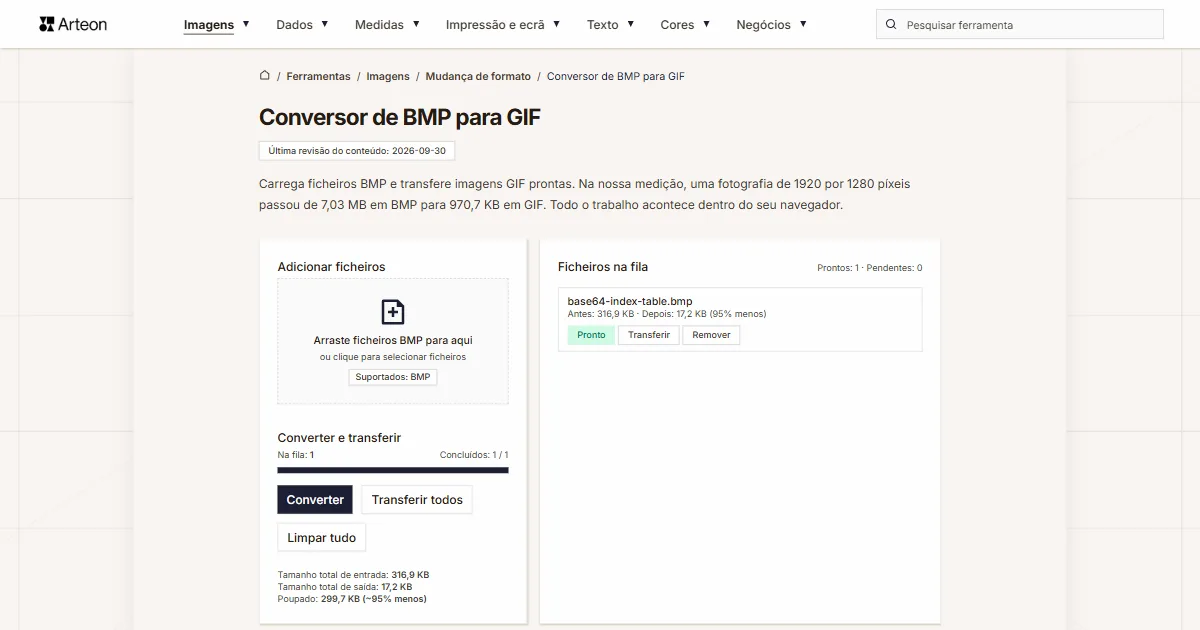Click the search magnifier icon
The width and height of the screenshot is (1200, 630).
click(x=891, y=24)
